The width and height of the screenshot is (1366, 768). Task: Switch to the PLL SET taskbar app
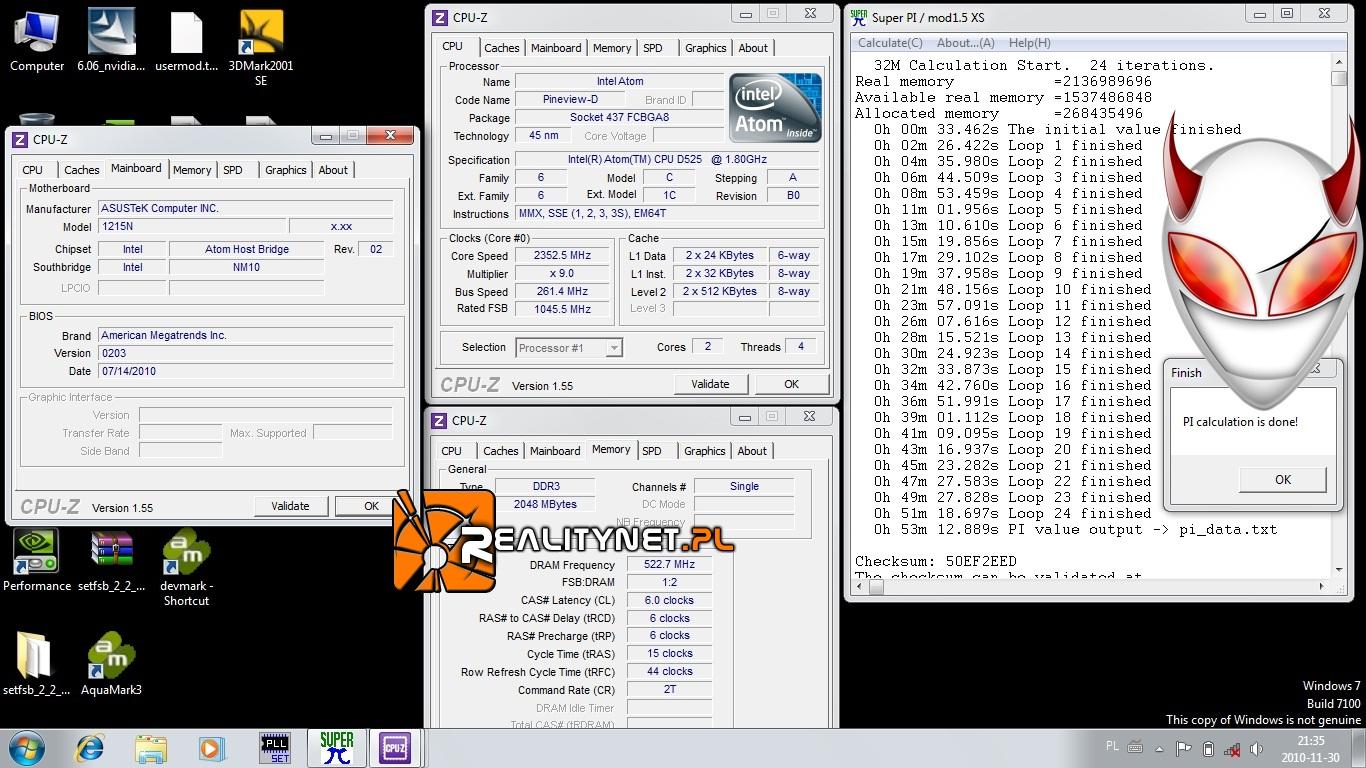click(275, 748)
